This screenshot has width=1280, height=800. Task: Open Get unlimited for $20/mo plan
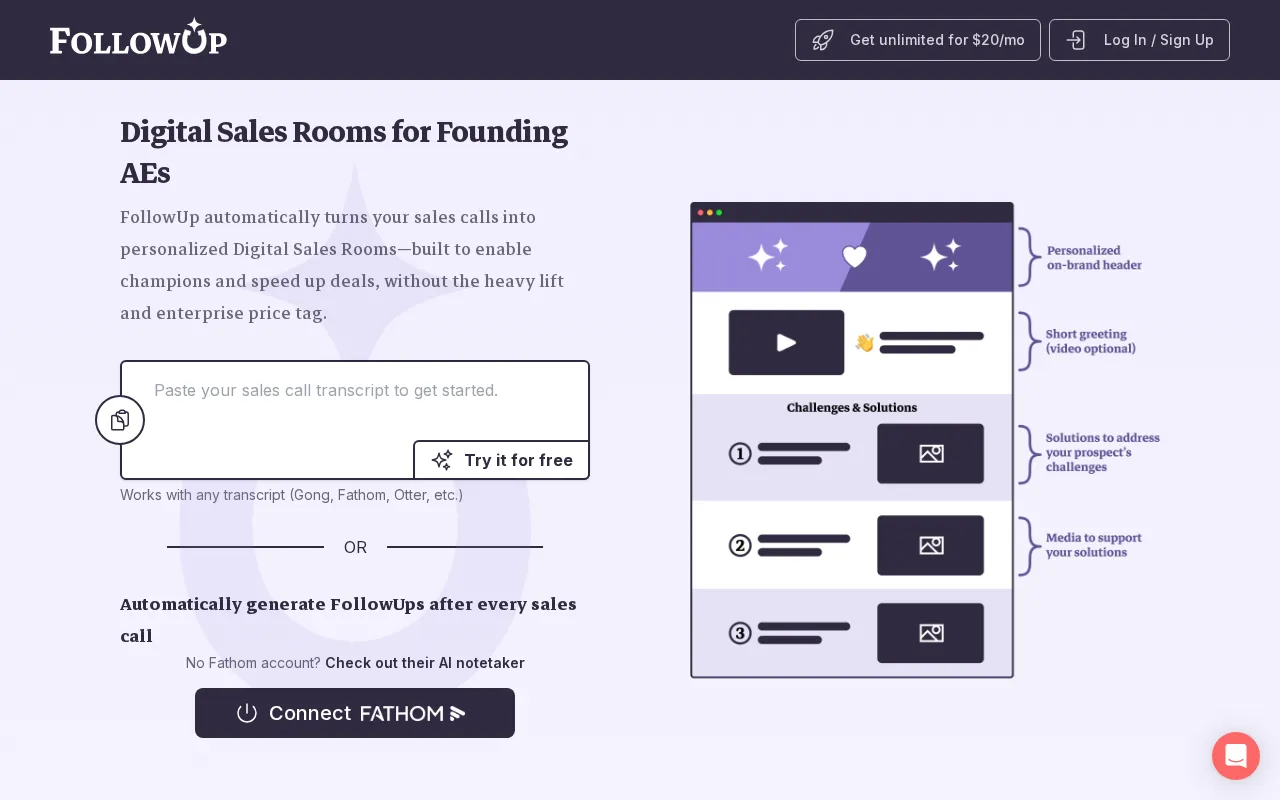click(918, 40)
